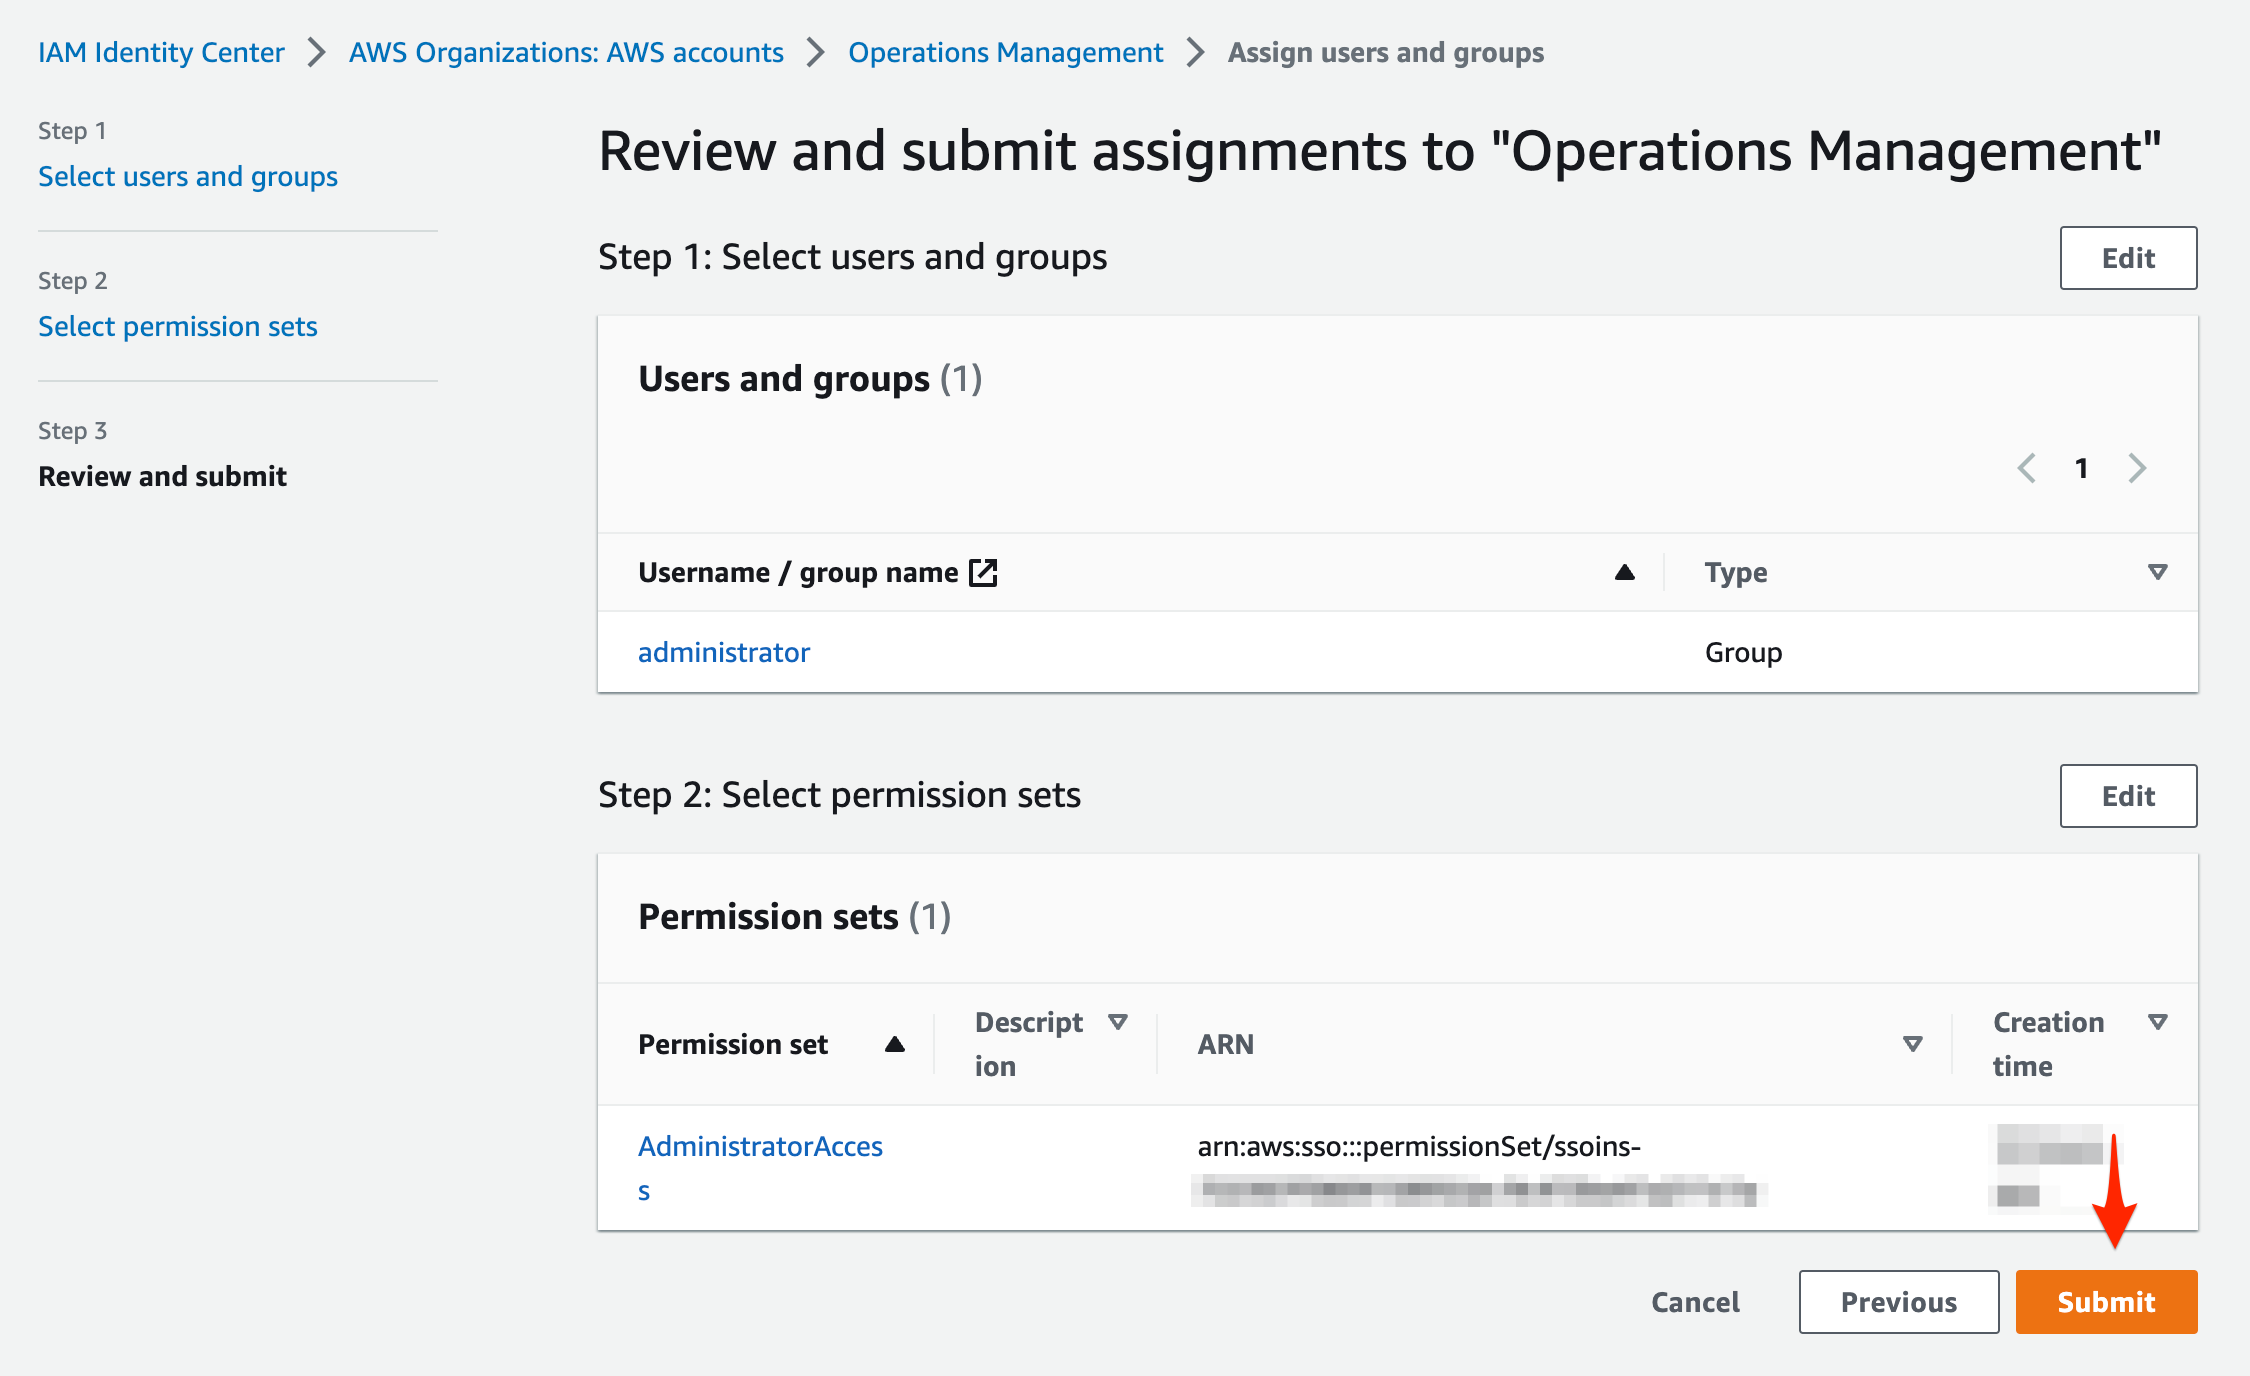This screenshot has width=2250, height=1376.
Task: Sort permission sets by Creation time arrow
Action: tap(2157, 1022)
